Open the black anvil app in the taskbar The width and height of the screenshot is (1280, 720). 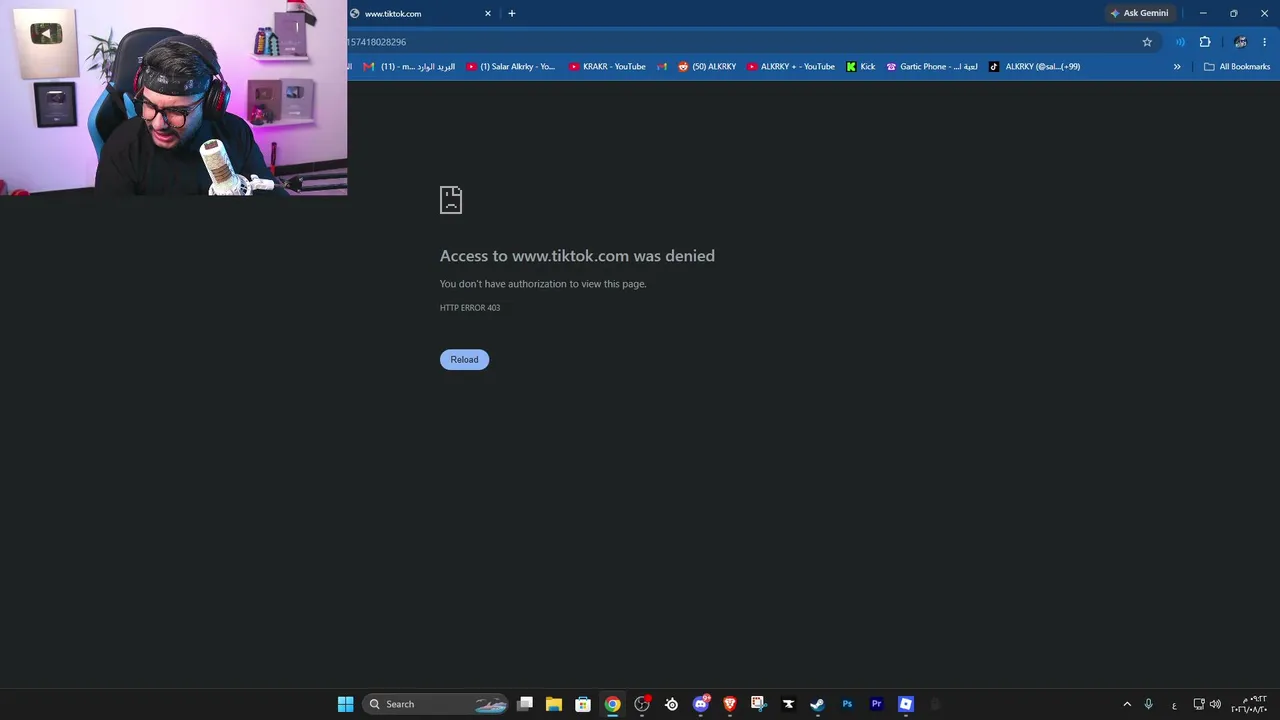pos(788,704)
